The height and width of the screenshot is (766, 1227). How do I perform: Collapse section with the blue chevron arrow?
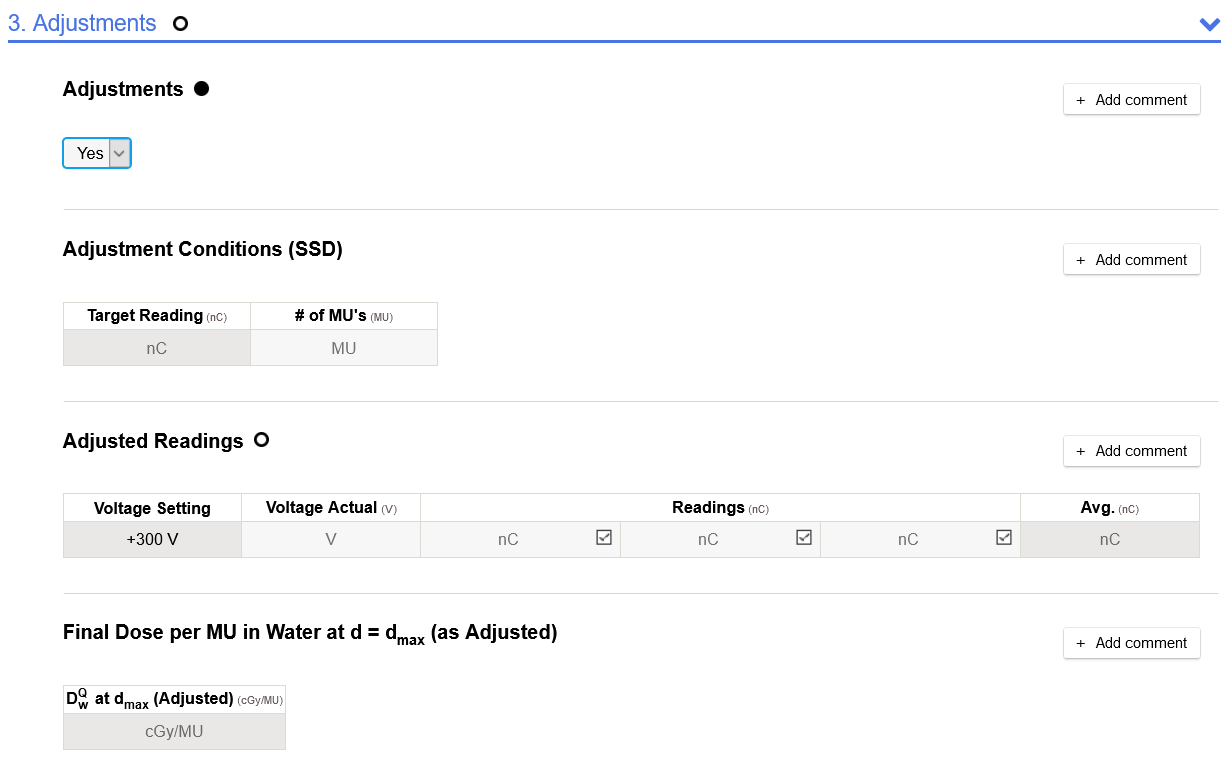[1208, 25]
